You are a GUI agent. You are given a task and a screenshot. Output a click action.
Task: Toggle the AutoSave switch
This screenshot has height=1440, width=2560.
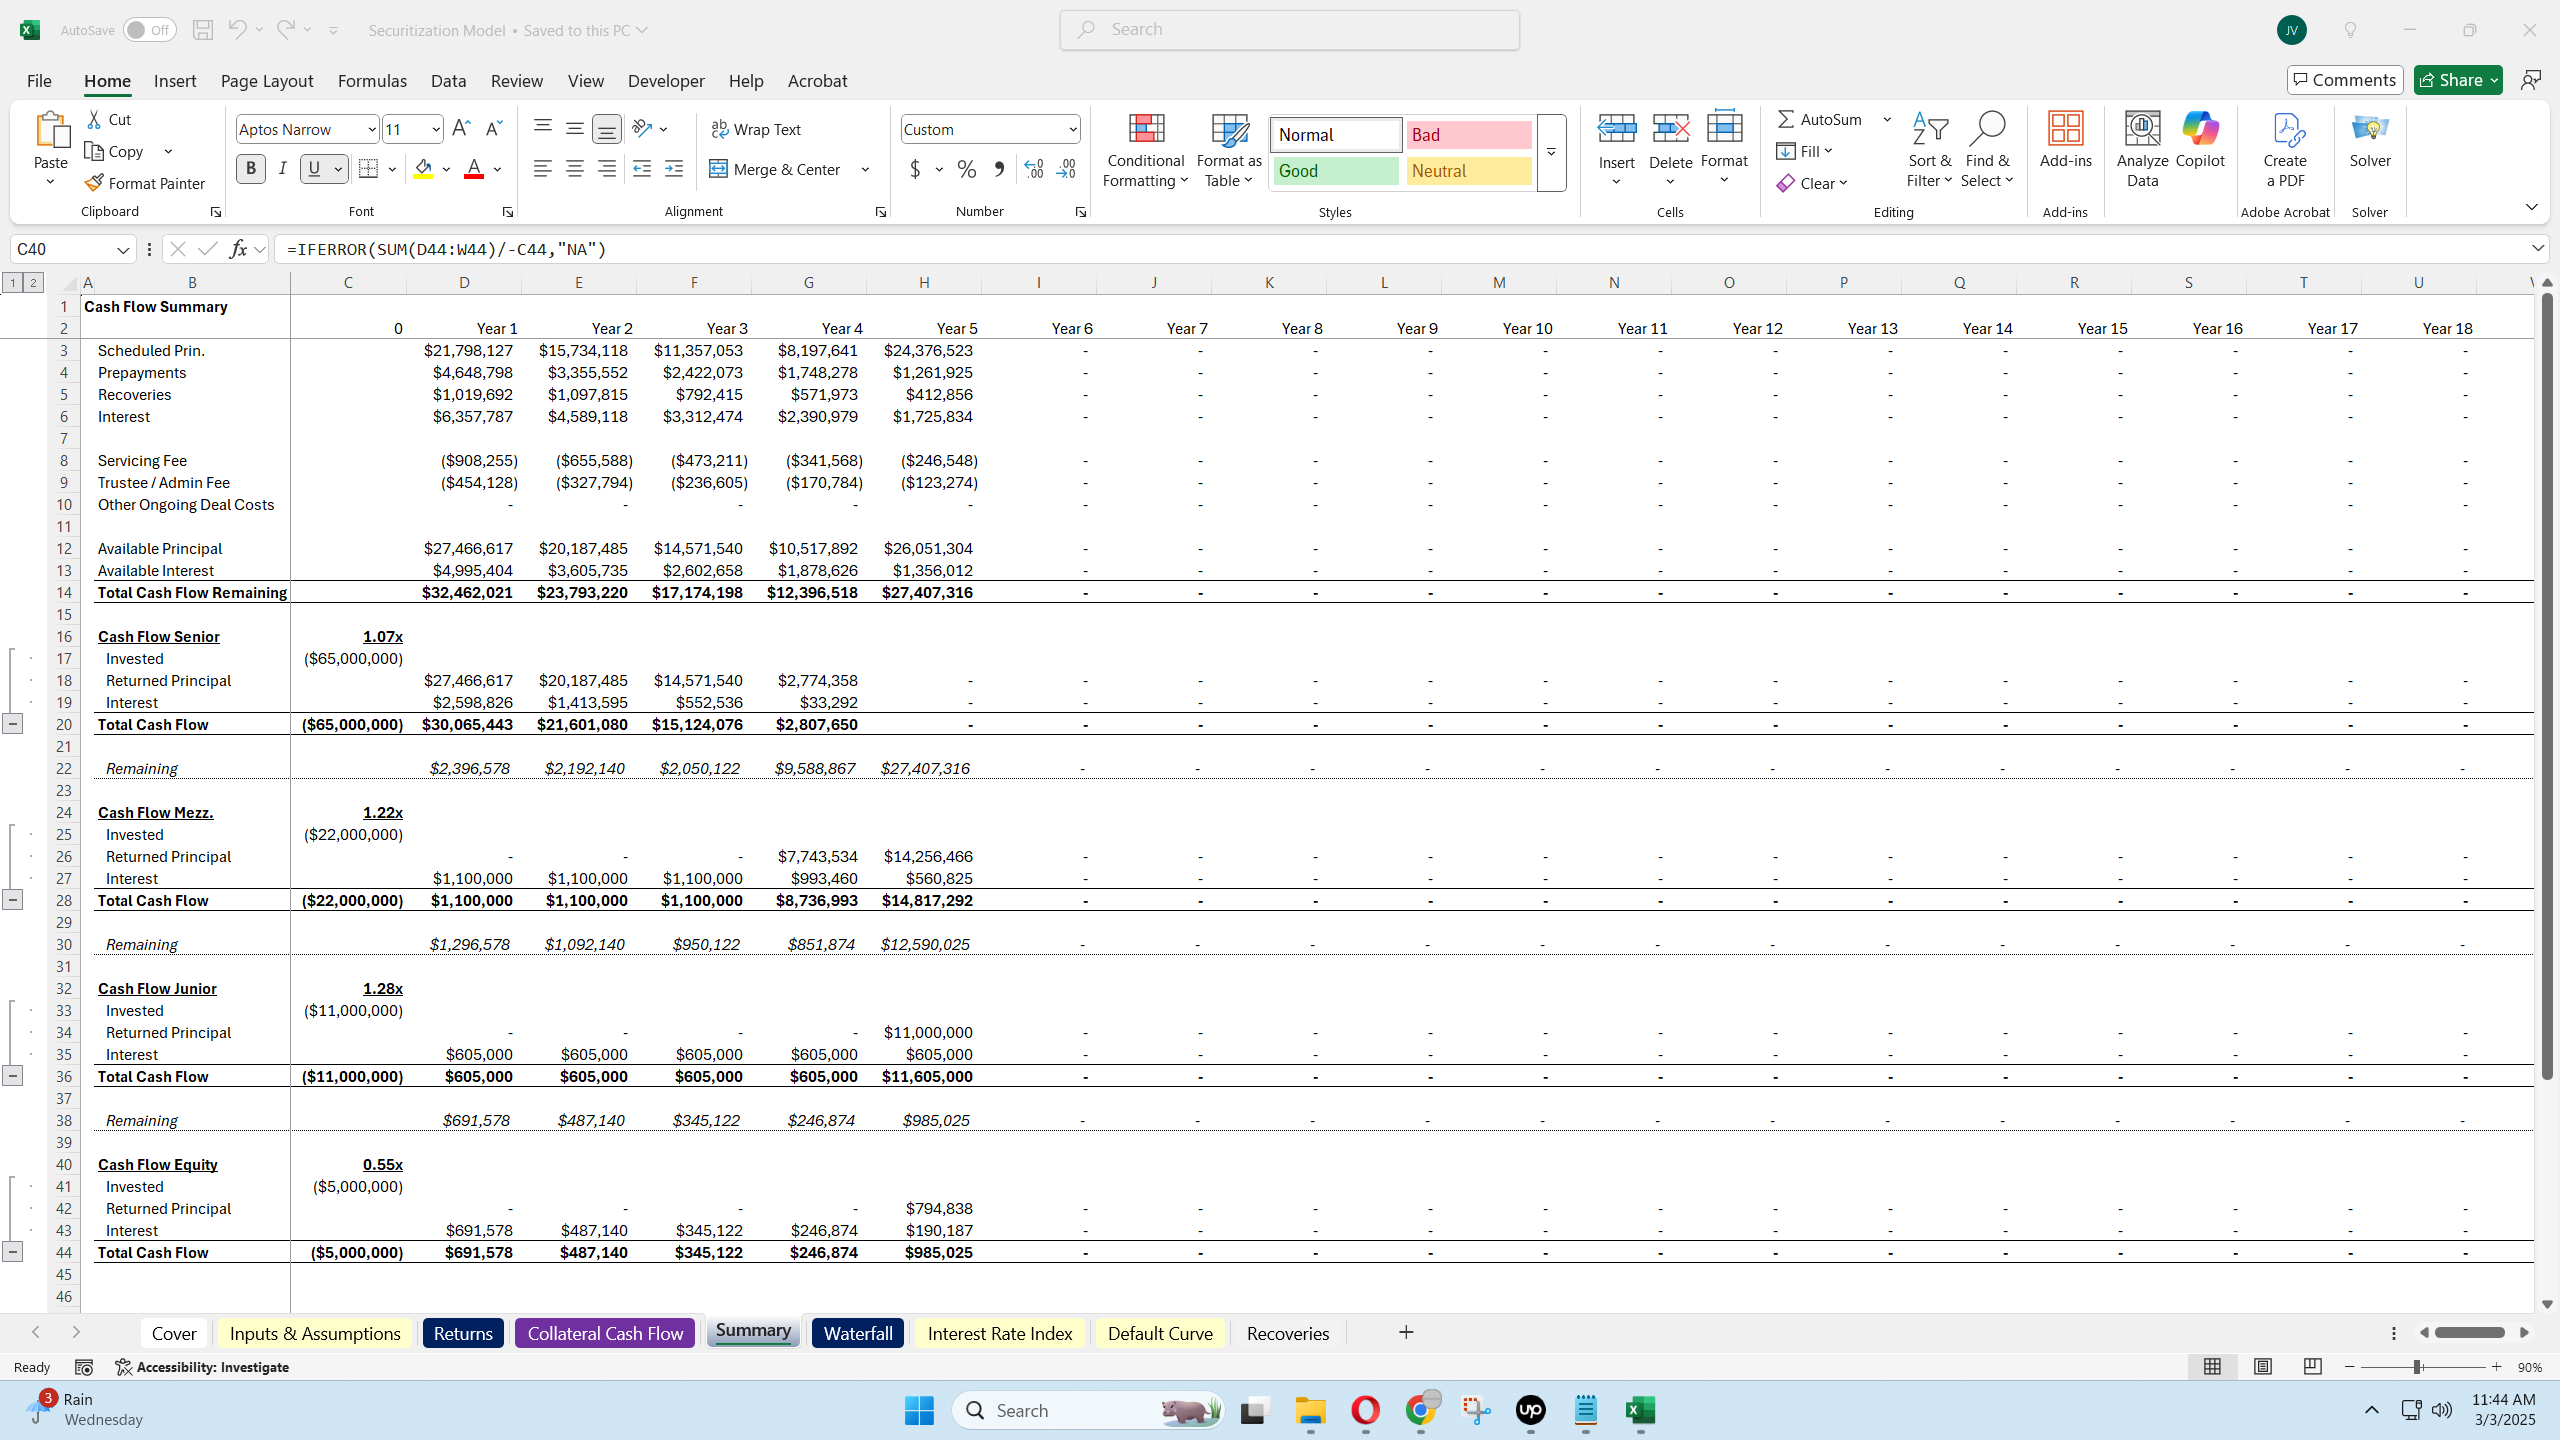149,30
